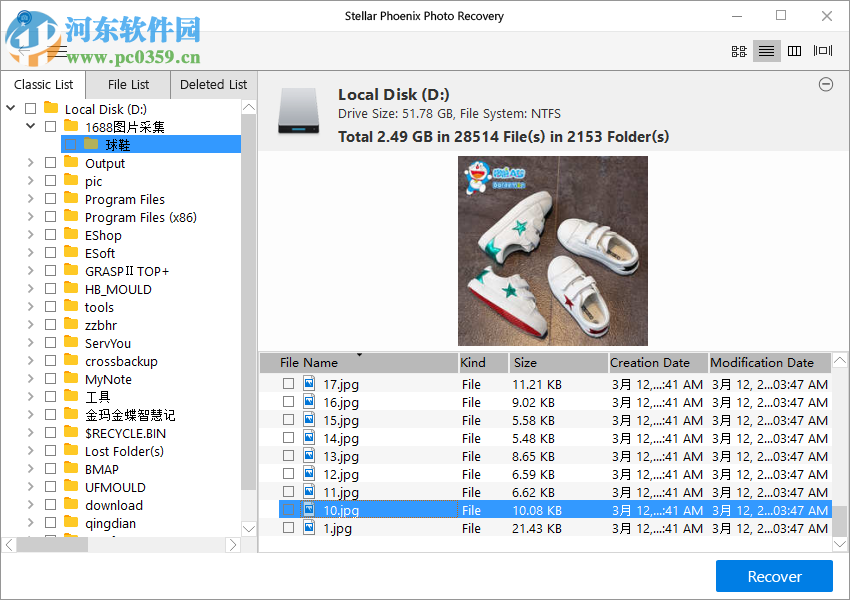850x600 pixels.
Task: Open the Deleted List tab
Action: (213, 85)
